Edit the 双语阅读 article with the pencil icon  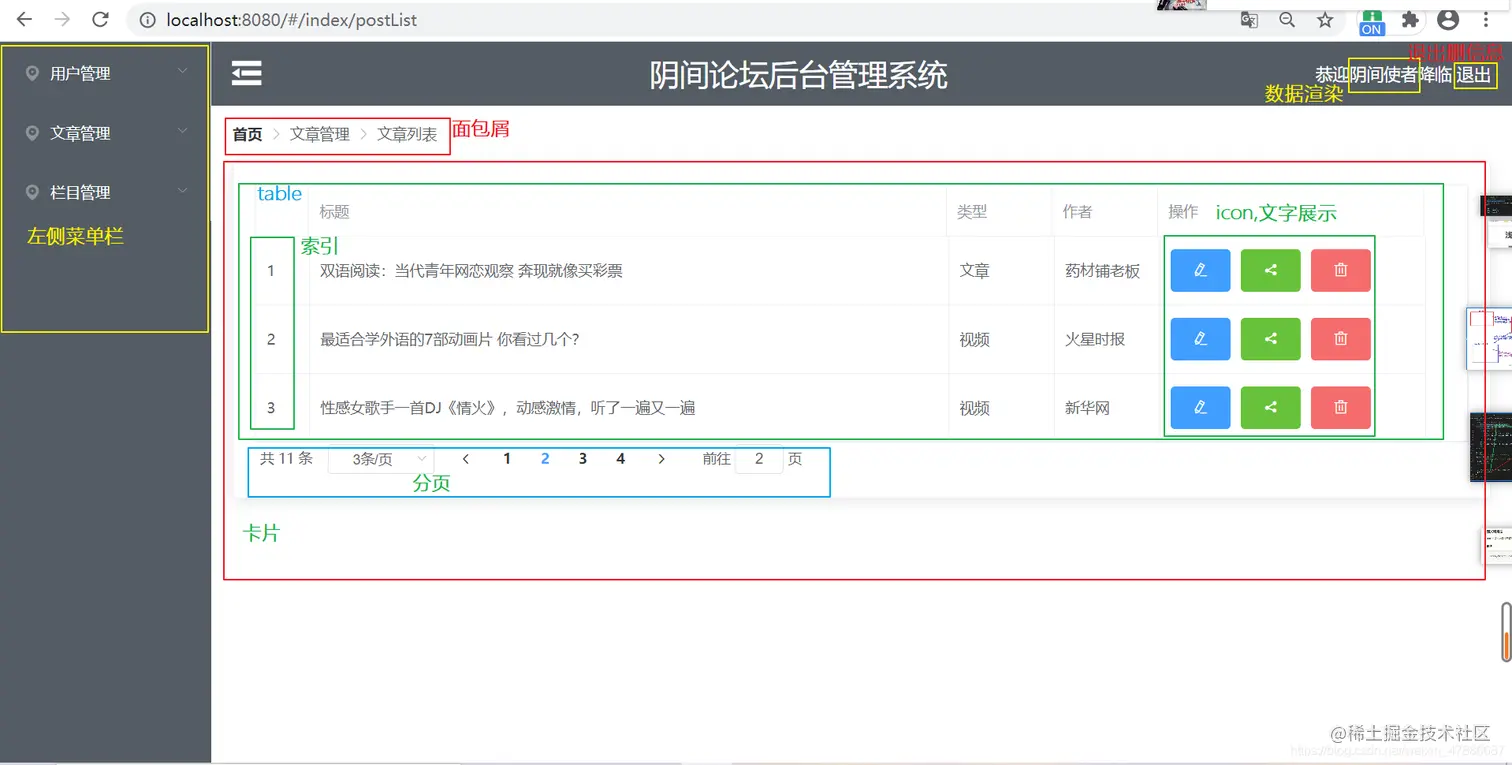1199,270
